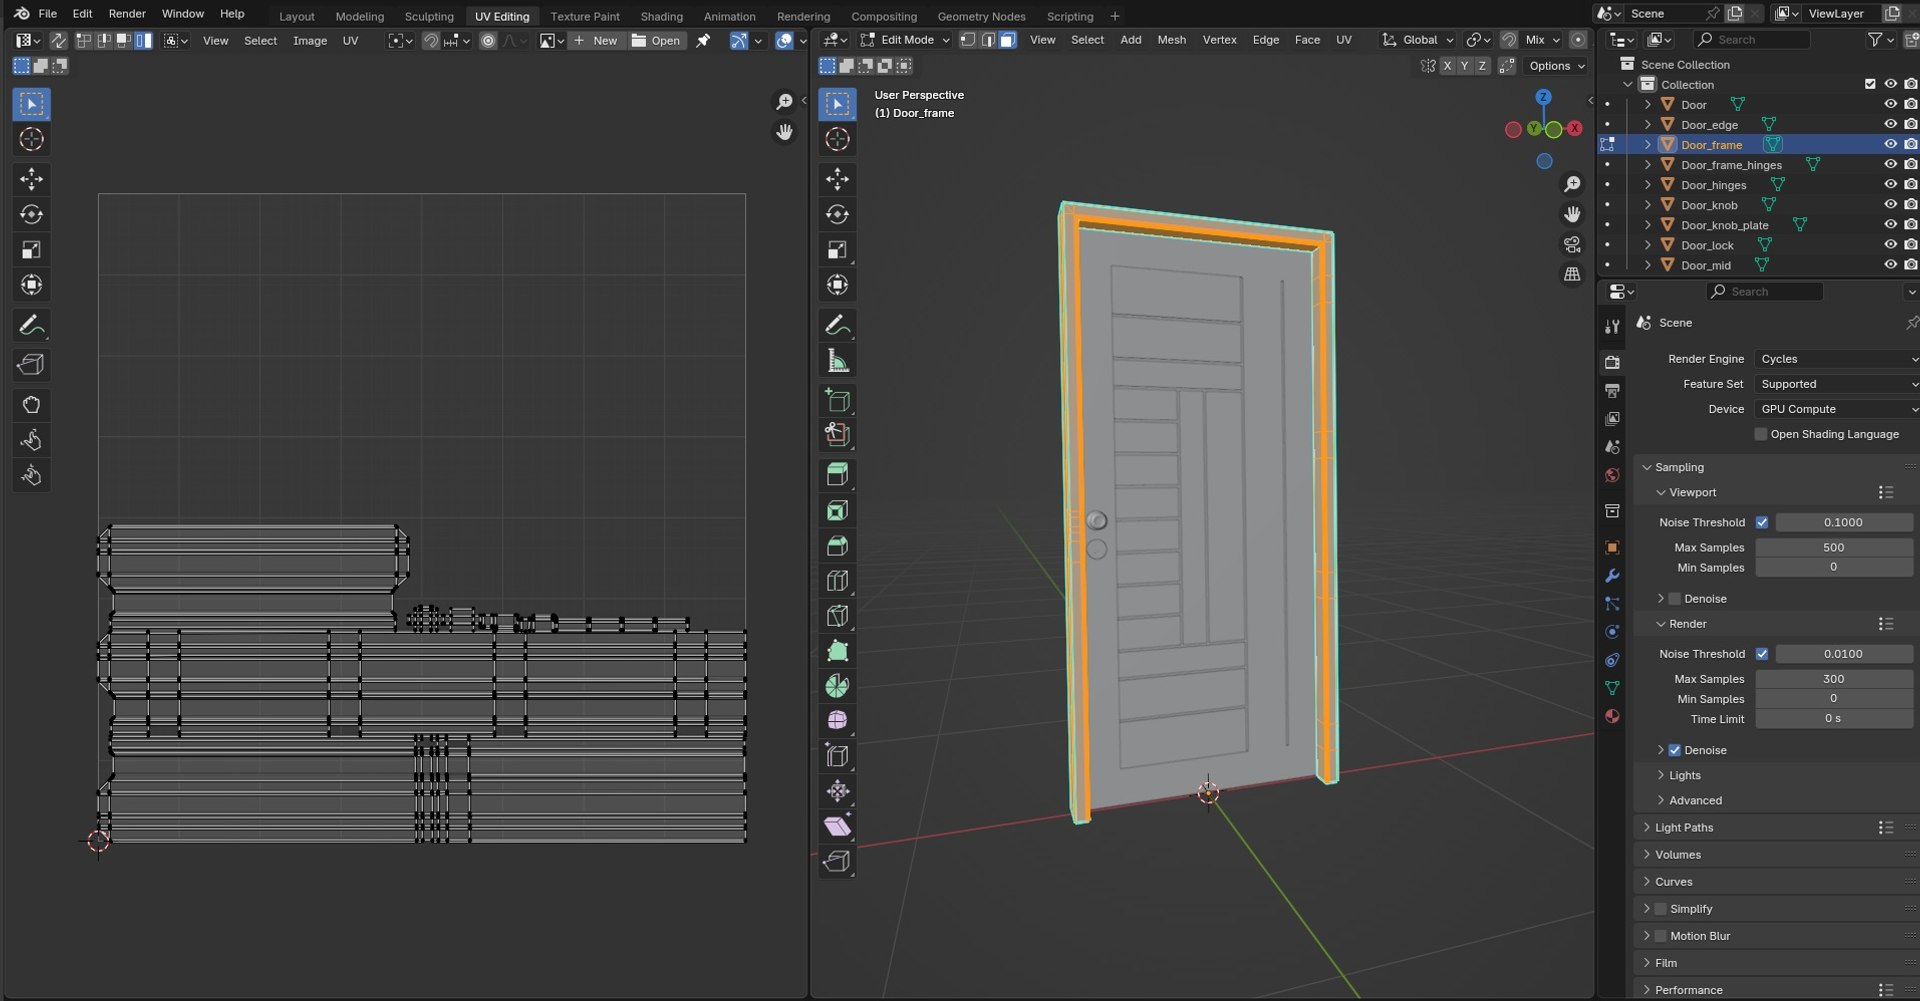Screen dimensions: 1920x1001
Task: Select the Move tool in 3D viewport
Action: (x=837, y=179)
